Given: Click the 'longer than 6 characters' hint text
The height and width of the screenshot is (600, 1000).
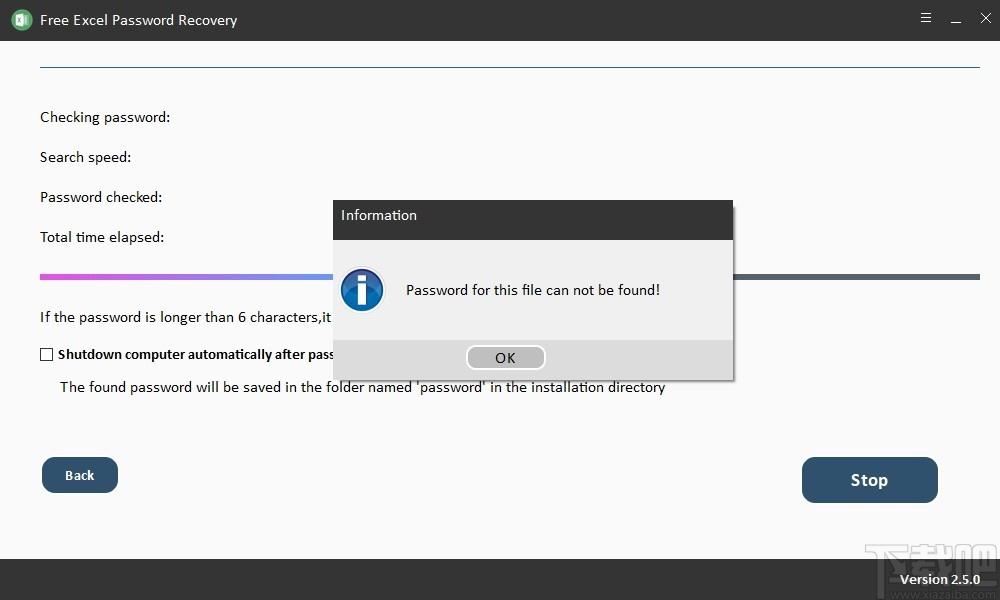Looking at the screenshot, I should point(186,317).
